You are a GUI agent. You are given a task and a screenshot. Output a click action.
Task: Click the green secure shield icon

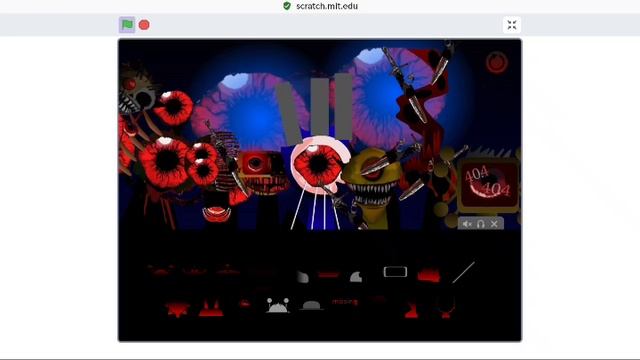click(287, 6)
